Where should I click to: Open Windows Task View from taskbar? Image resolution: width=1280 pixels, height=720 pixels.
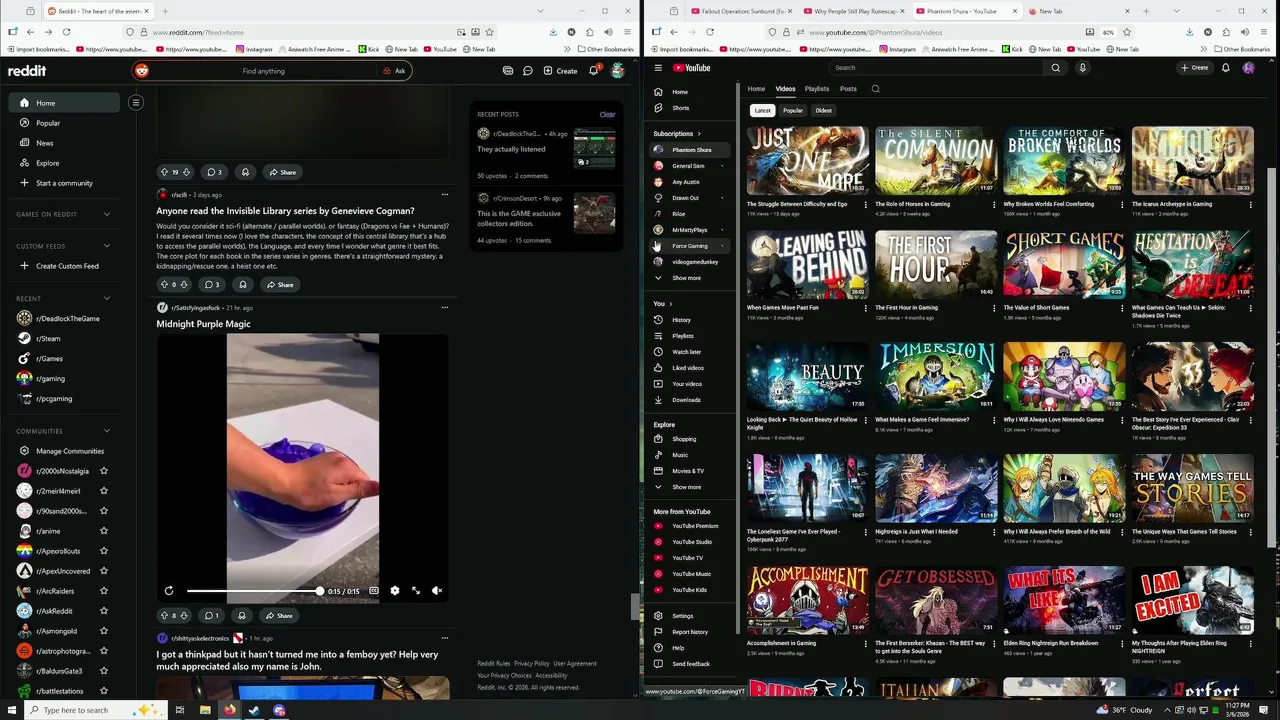click(x=180, y=710)
